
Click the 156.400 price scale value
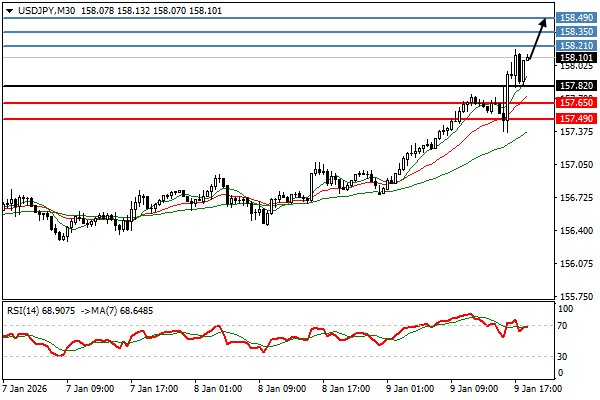coord(575,231)
